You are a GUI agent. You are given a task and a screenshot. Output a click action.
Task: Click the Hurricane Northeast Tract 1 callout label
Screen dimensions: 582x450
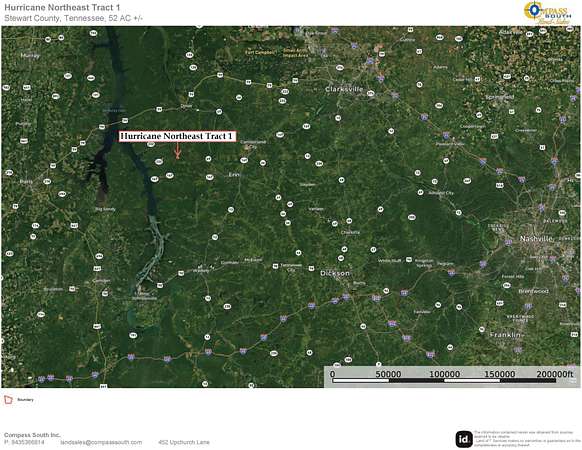point(177,136)
